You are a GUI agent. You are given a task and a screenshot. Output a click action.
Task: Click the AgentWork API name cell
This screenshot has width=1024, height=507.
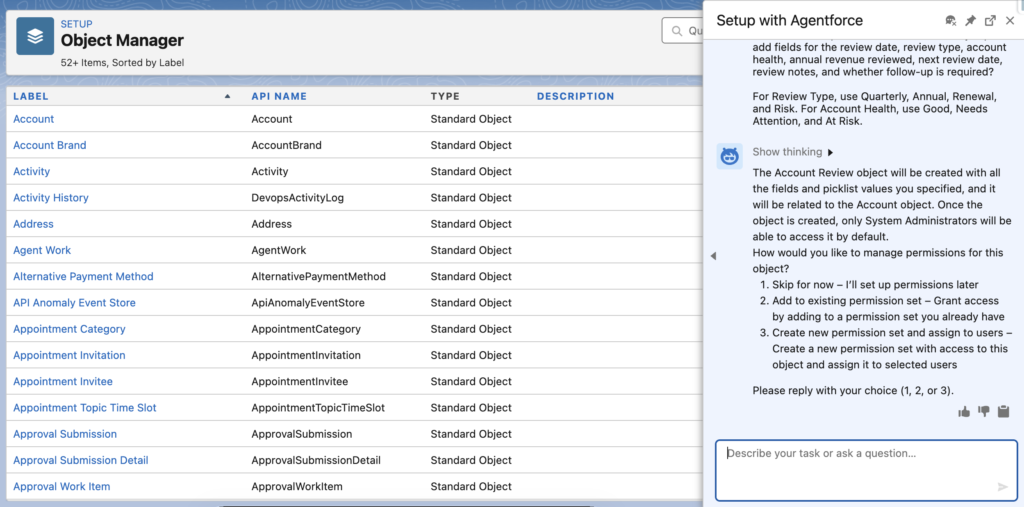278,250
